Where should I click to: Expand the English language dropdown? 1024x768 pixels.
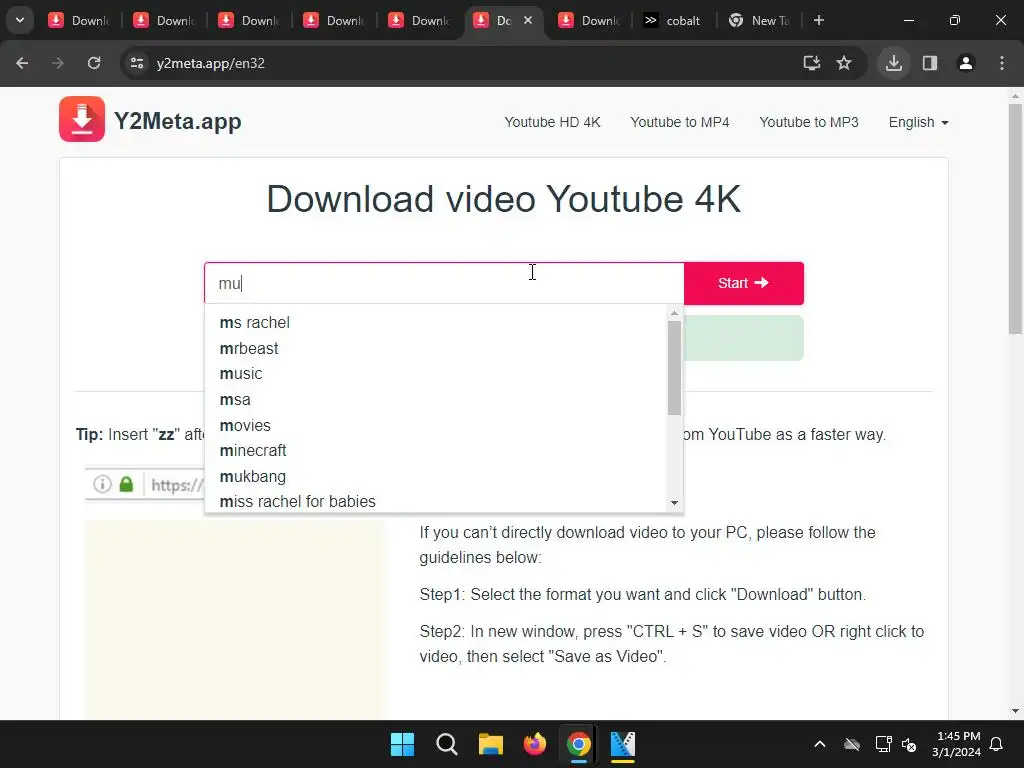point(918,122)
